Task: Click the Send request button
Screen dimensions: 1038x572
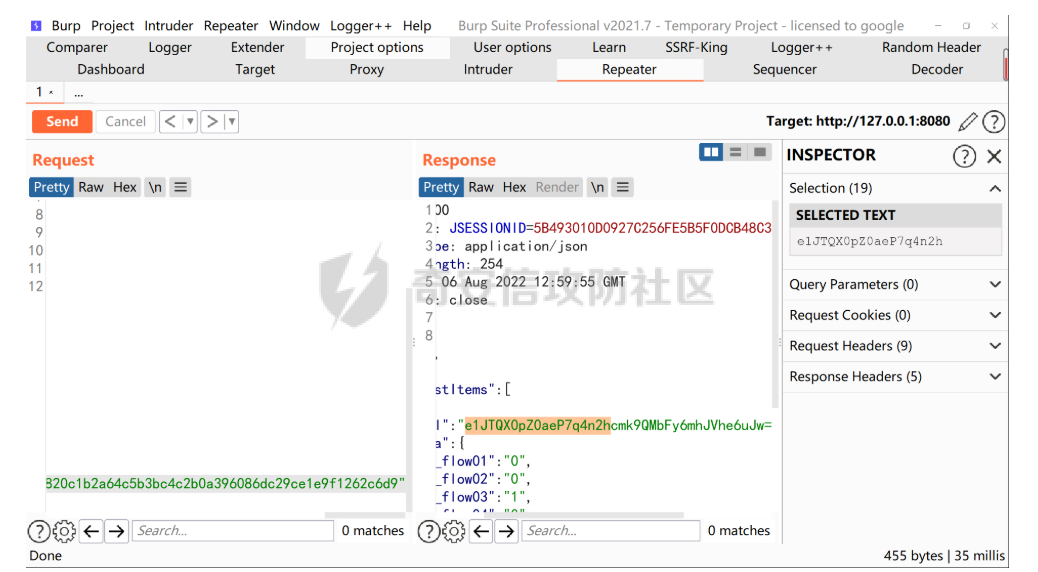Action: coord(62,122)
